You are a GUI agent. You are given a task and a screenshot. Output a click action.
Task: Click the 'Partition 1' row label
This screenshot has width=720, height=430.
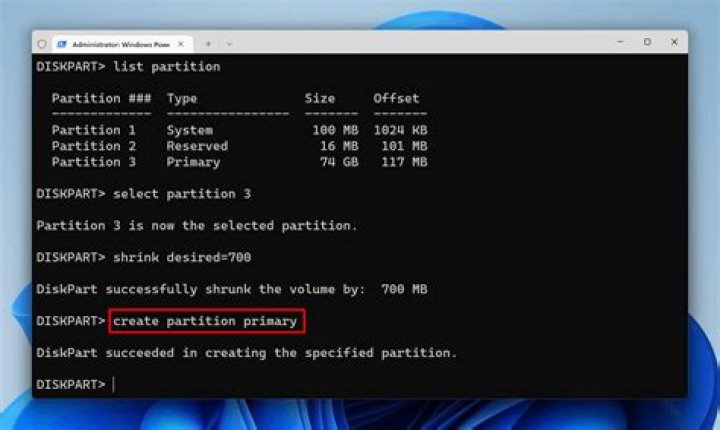pos(94,130)
